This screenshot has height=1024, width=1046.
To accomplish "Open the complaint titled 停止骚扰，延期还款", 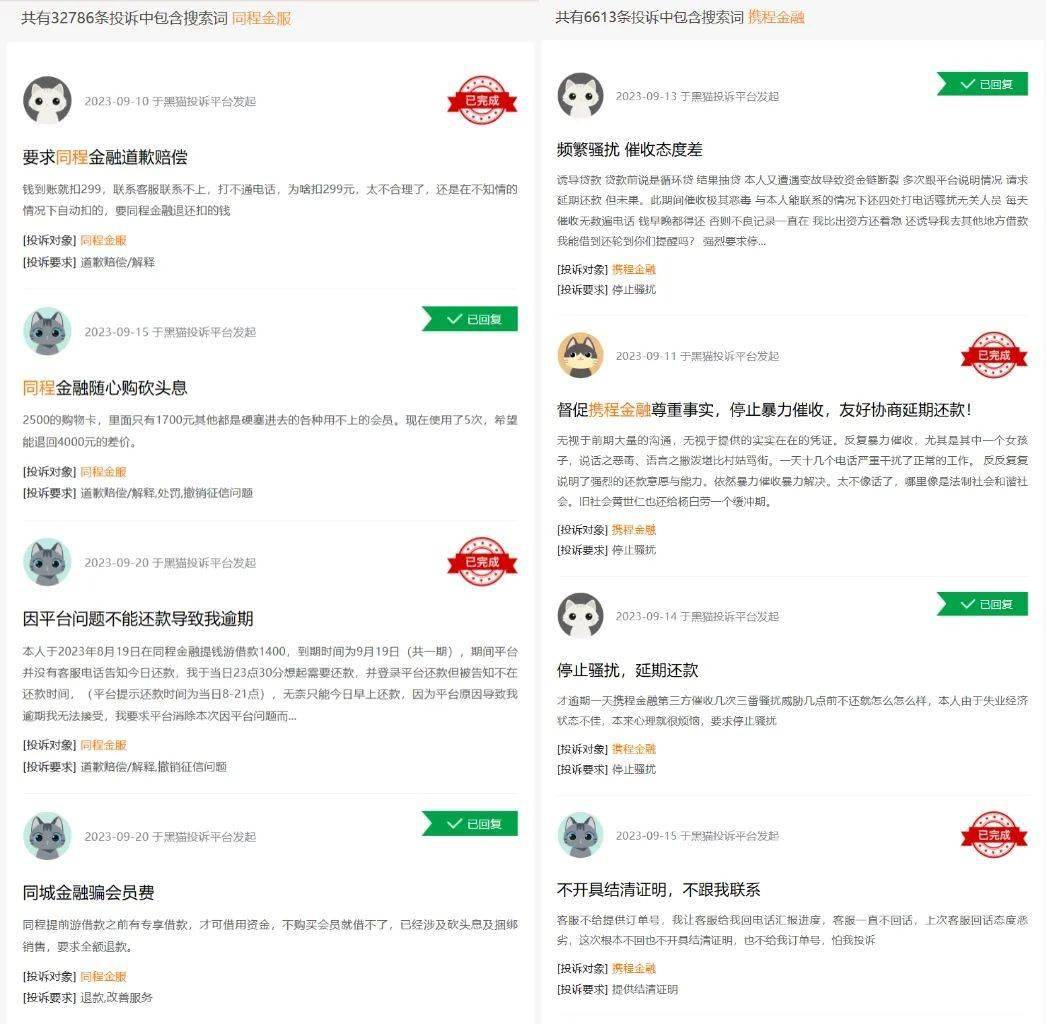I will [x=628, y=670].
